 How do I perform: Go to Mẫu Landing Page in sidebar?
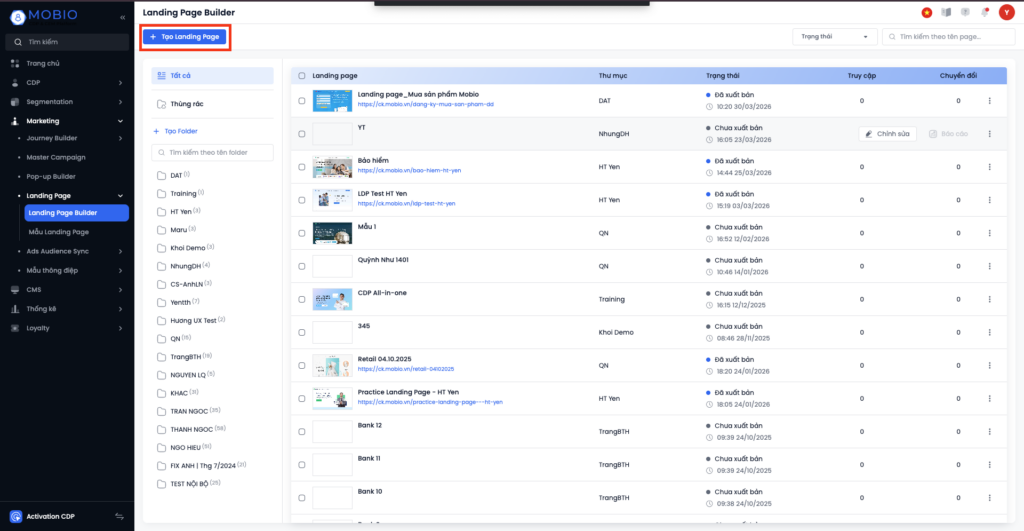click(58, 231)
